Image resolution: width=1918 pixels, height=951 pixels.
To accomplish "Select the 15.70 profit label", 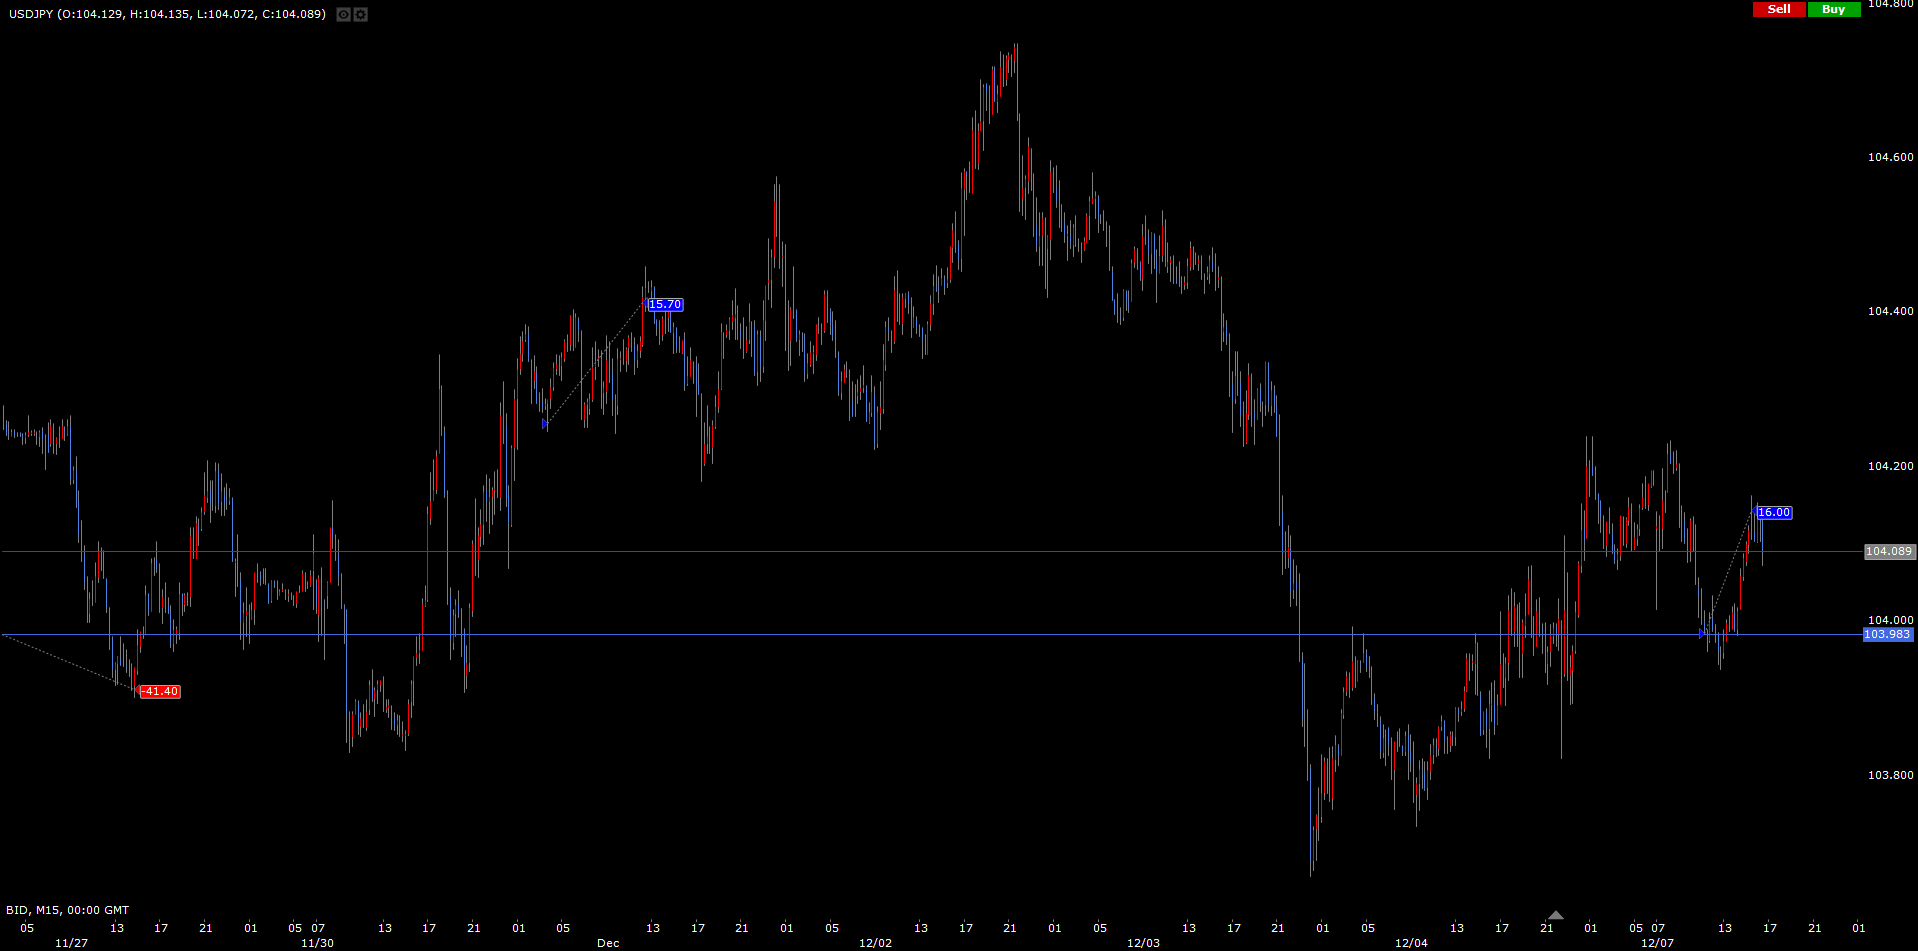I will (665, 305).
